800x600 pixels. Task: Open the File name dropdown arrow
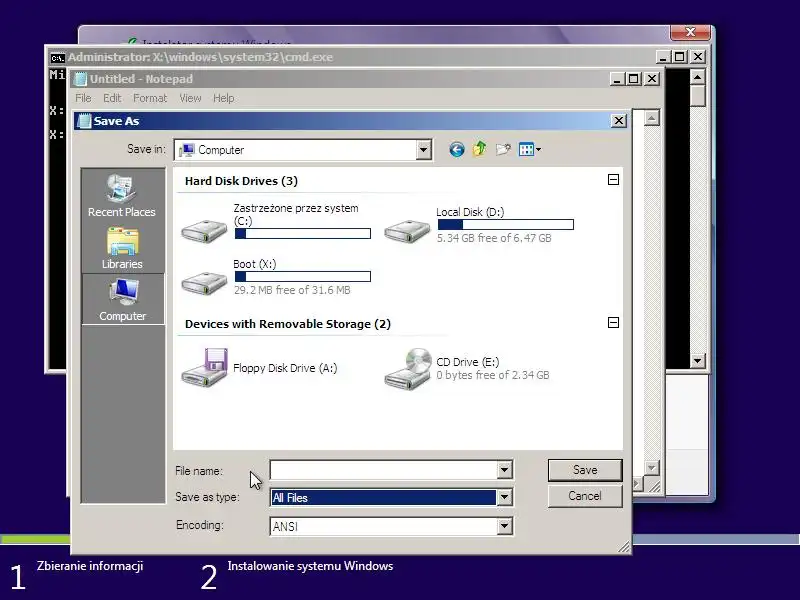click(504, 470)
